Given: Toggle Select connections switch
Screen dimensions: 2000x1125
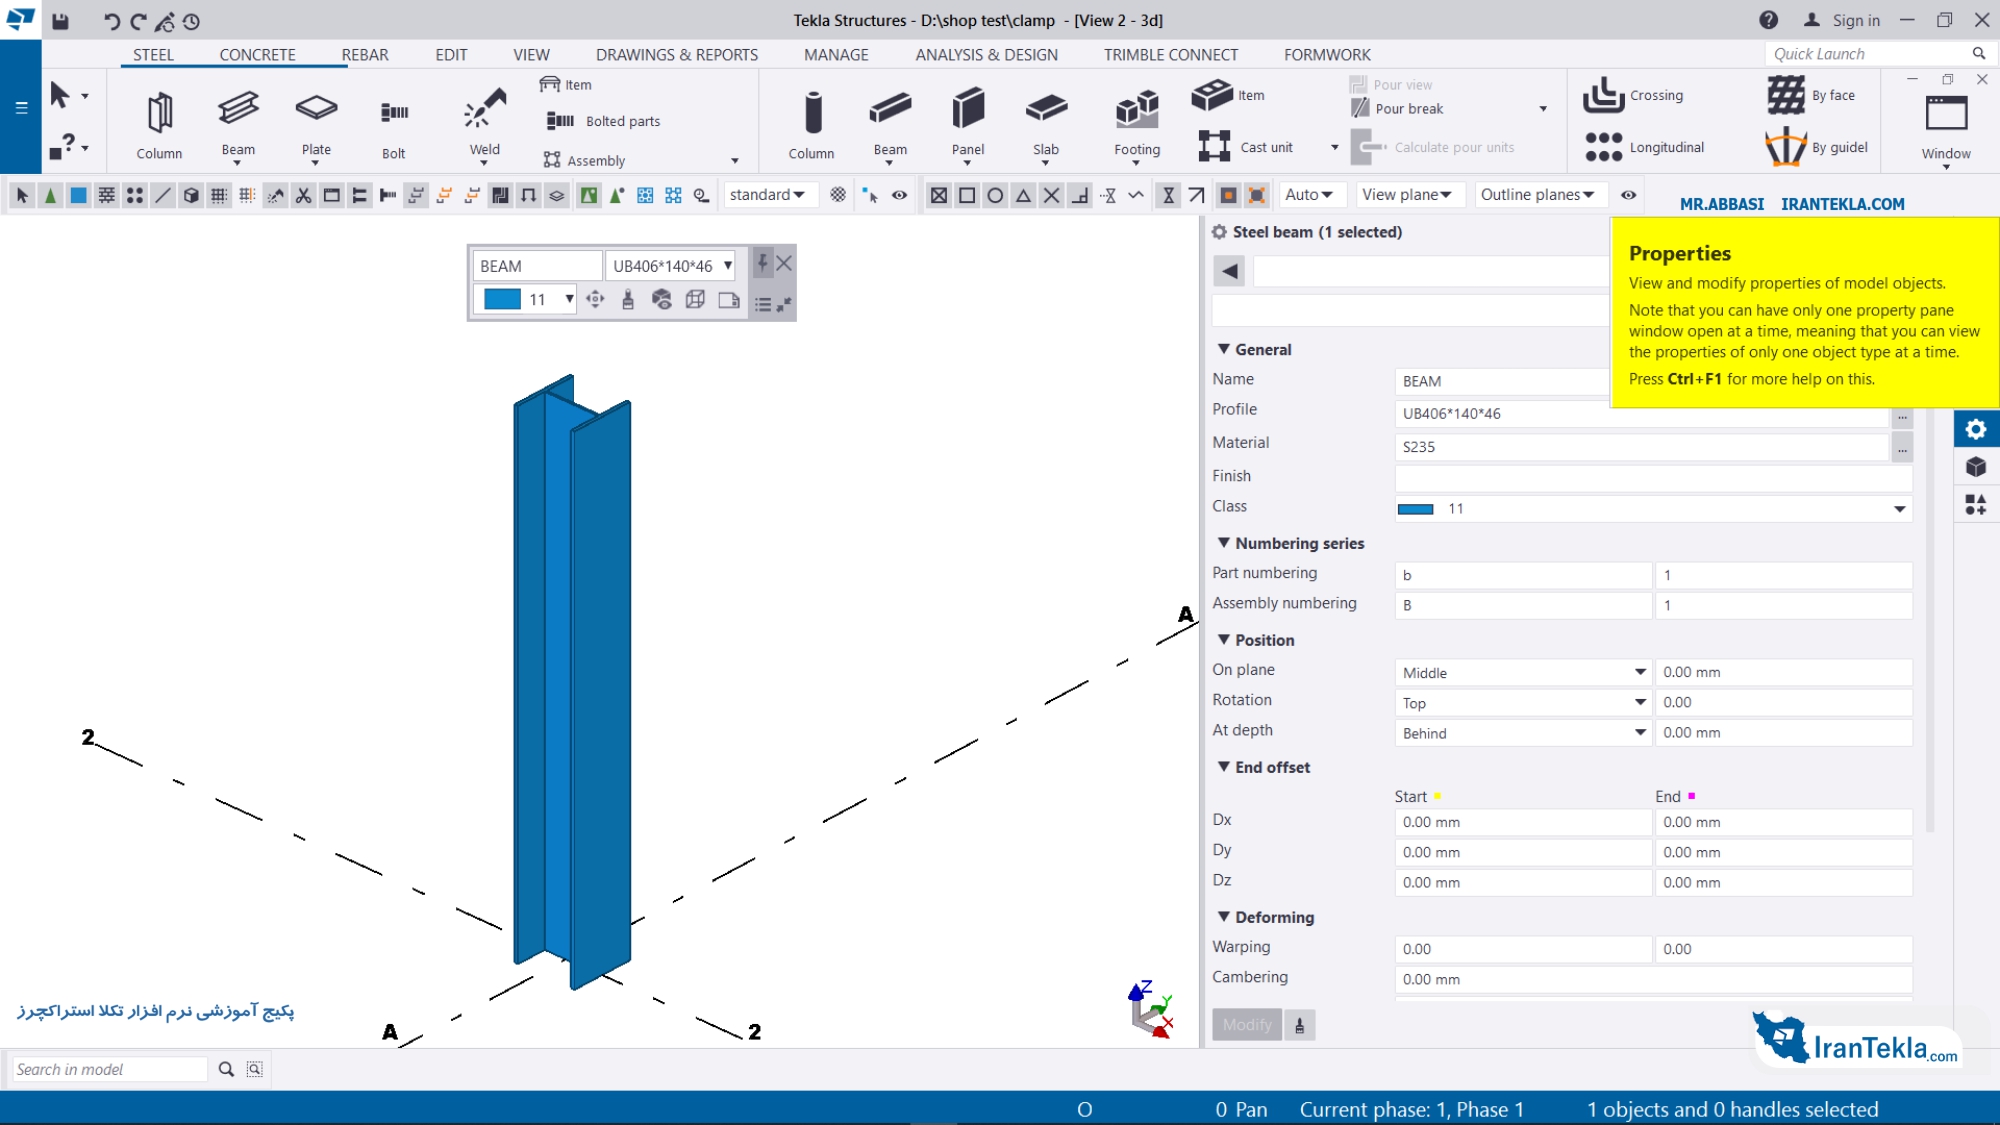Looking at the screenshot, I should point(50,195).
